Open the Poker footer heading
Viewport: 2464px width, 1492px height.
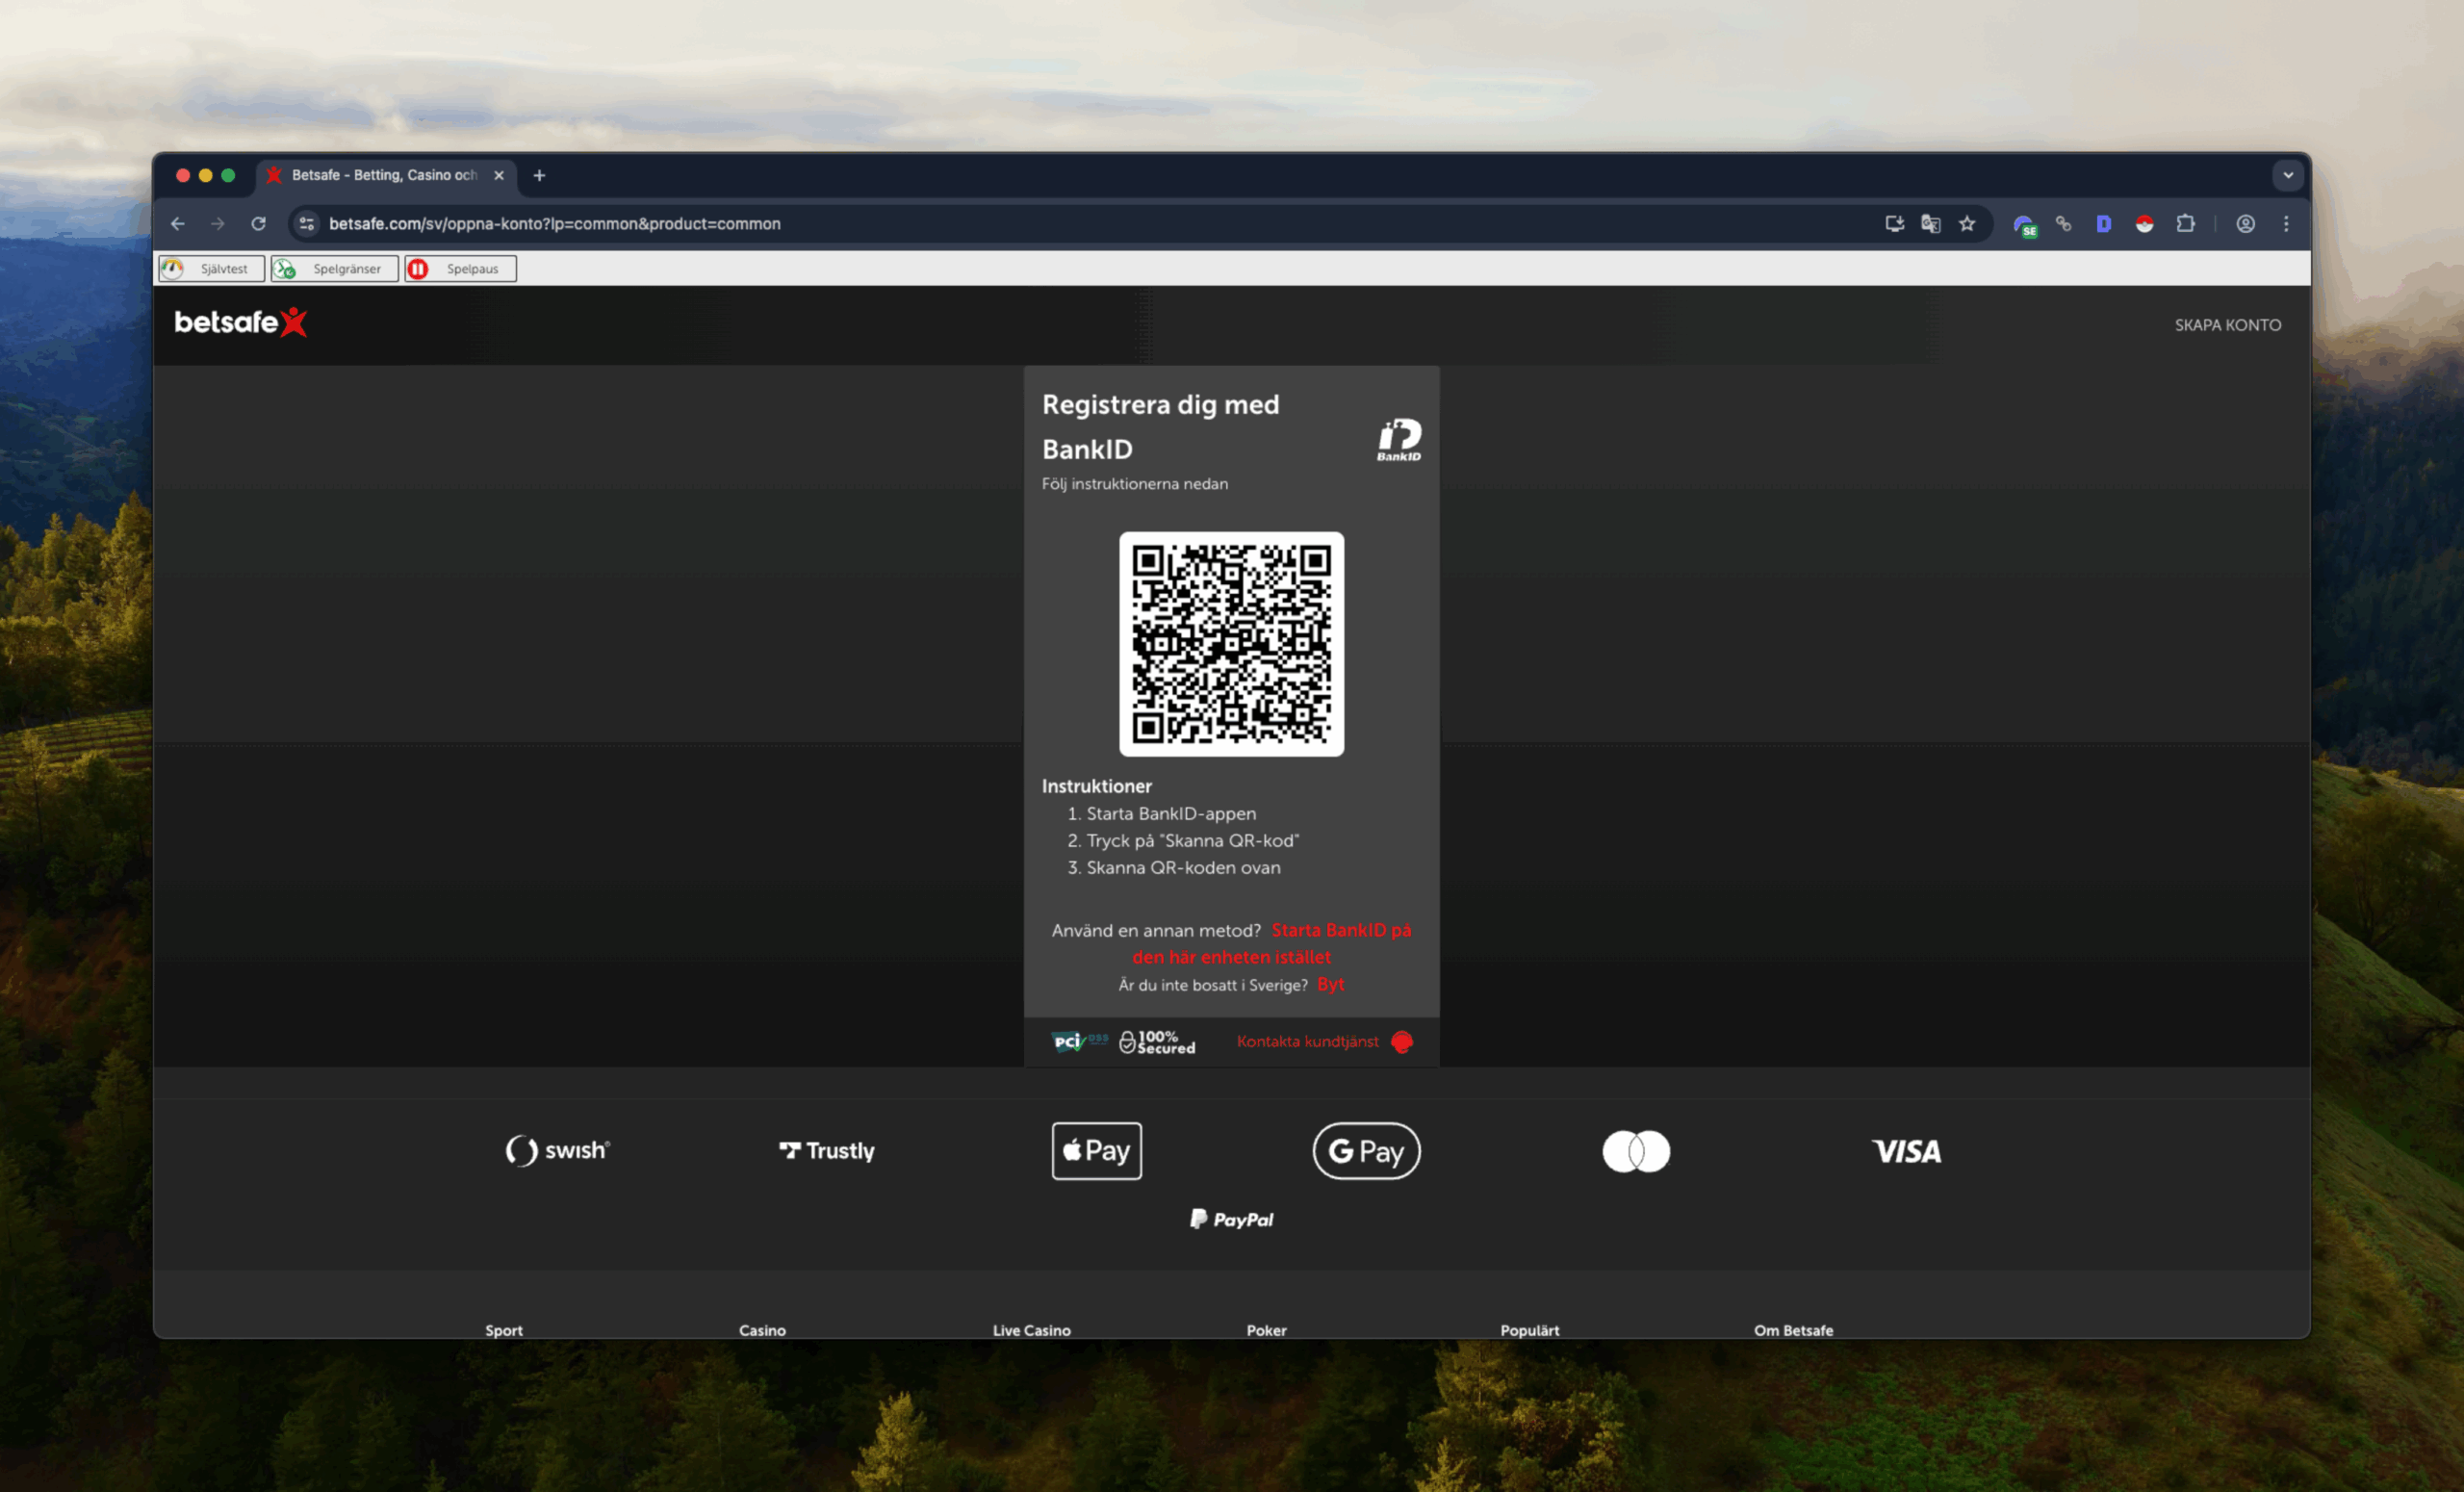1266,1330
